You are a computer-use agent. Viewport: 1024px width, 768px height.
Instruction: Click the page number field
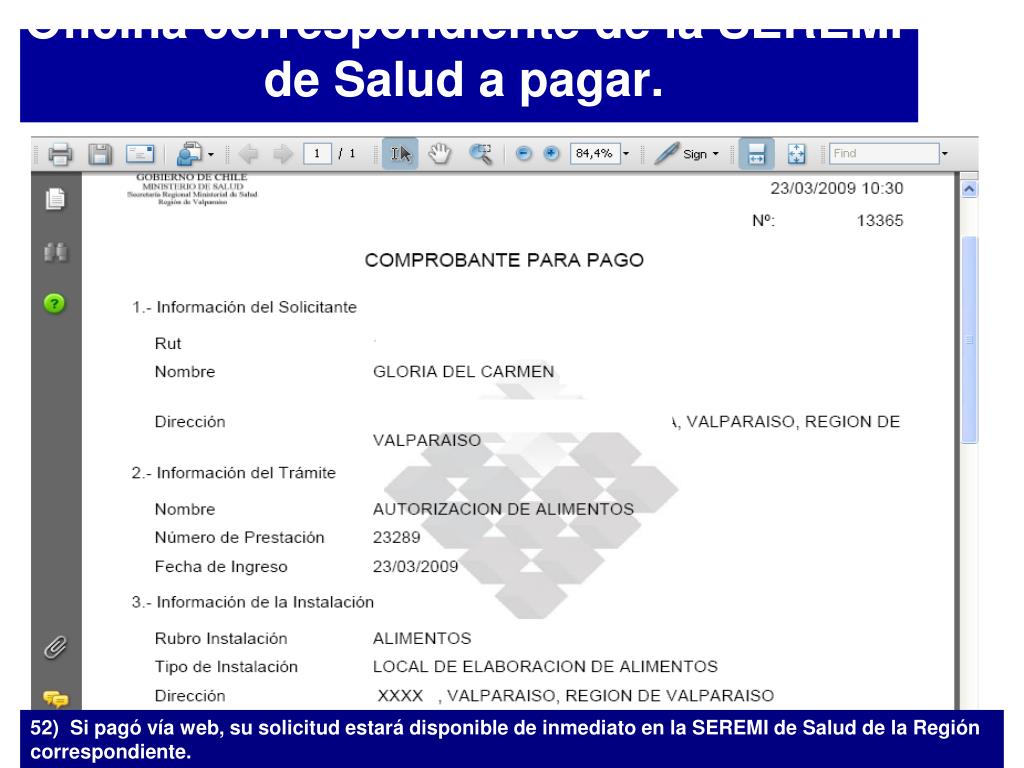click(317, 153)
